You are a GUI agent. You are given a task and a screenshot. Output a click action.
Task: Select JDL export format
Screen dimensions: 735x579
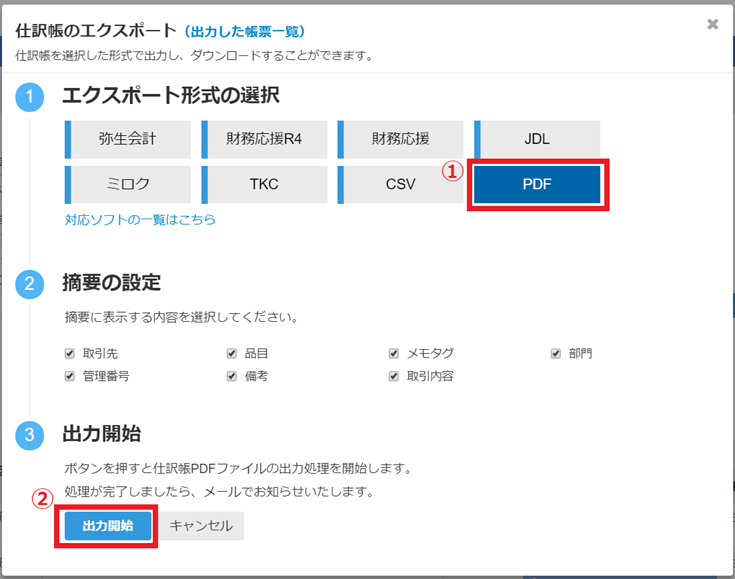(537, 139)
